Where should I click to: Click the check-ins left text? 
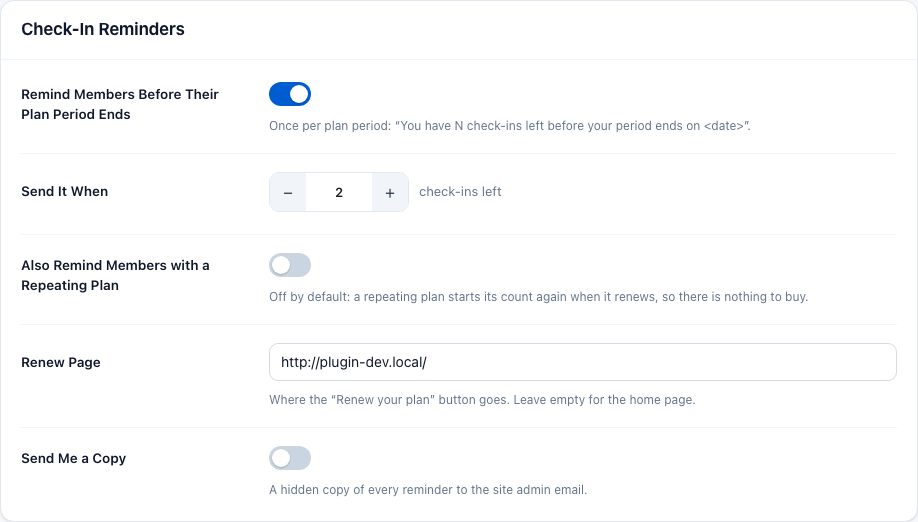460,192
